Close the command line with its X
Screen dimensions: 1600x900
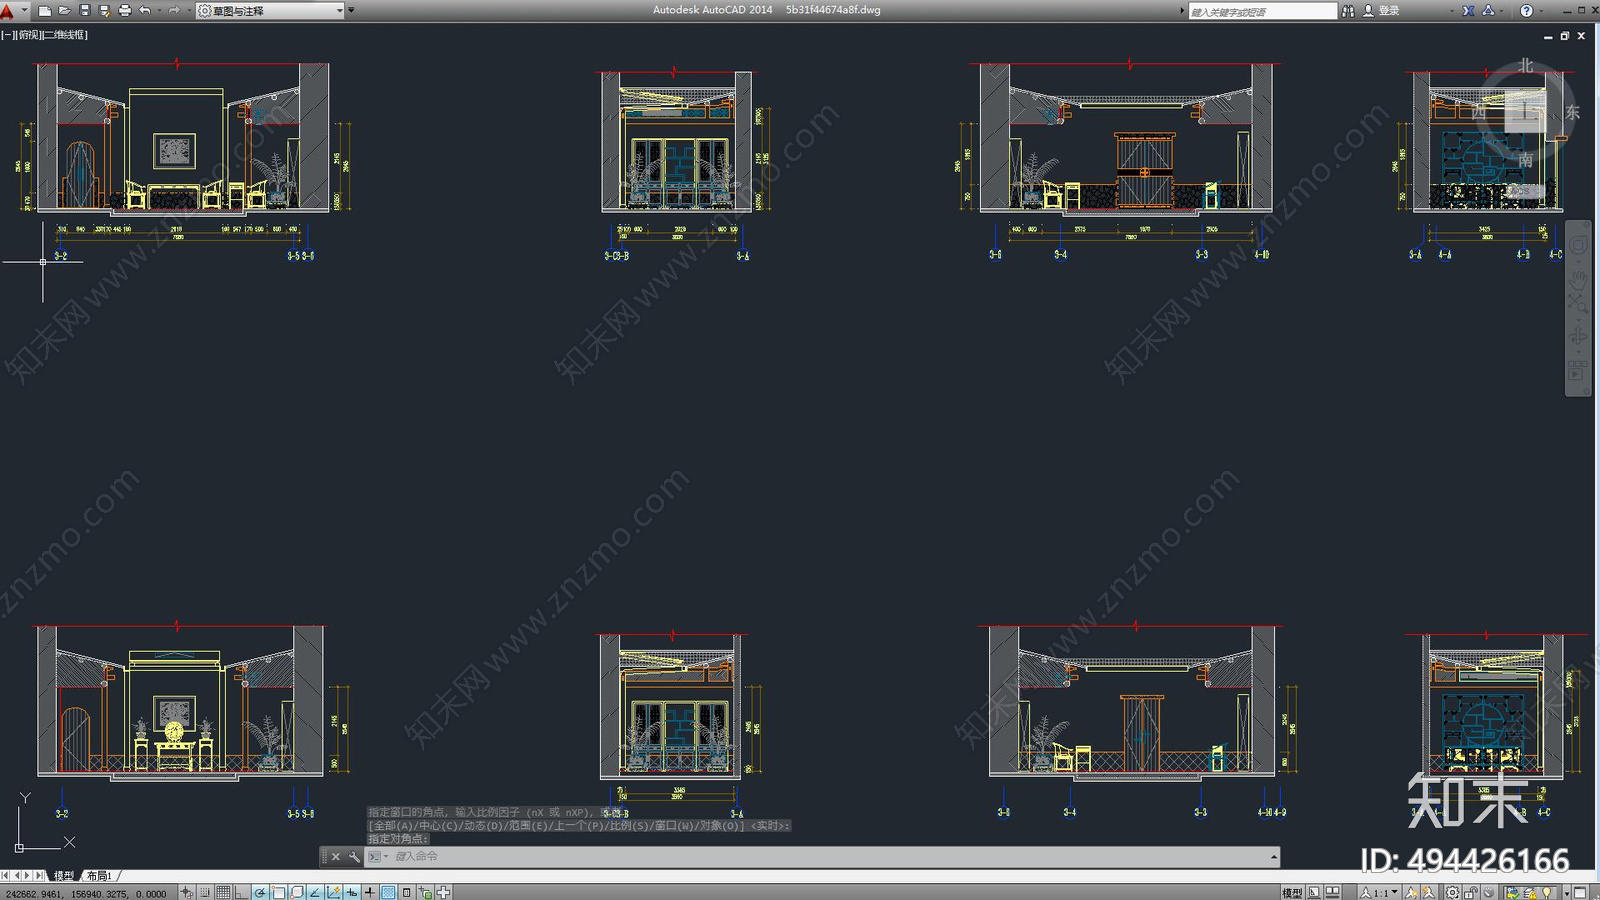[x=336, y=857]
